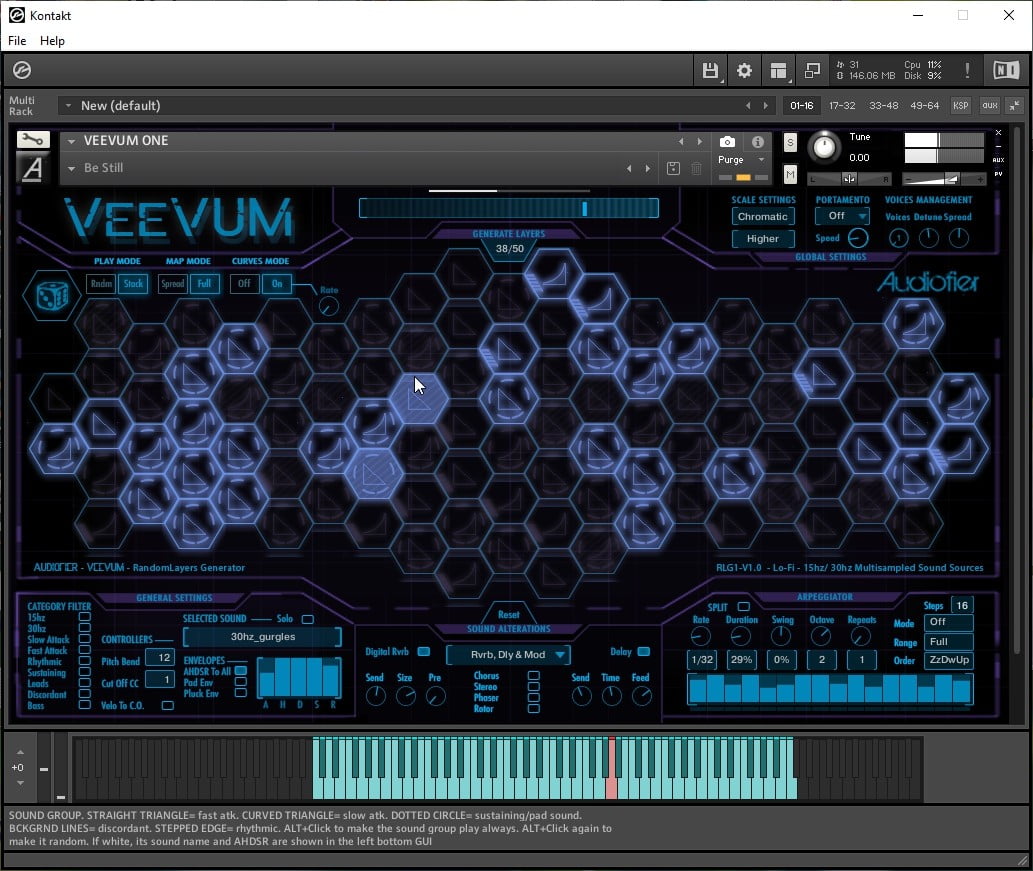Shift keyboard octave up with the arrow

coord(20,752)
